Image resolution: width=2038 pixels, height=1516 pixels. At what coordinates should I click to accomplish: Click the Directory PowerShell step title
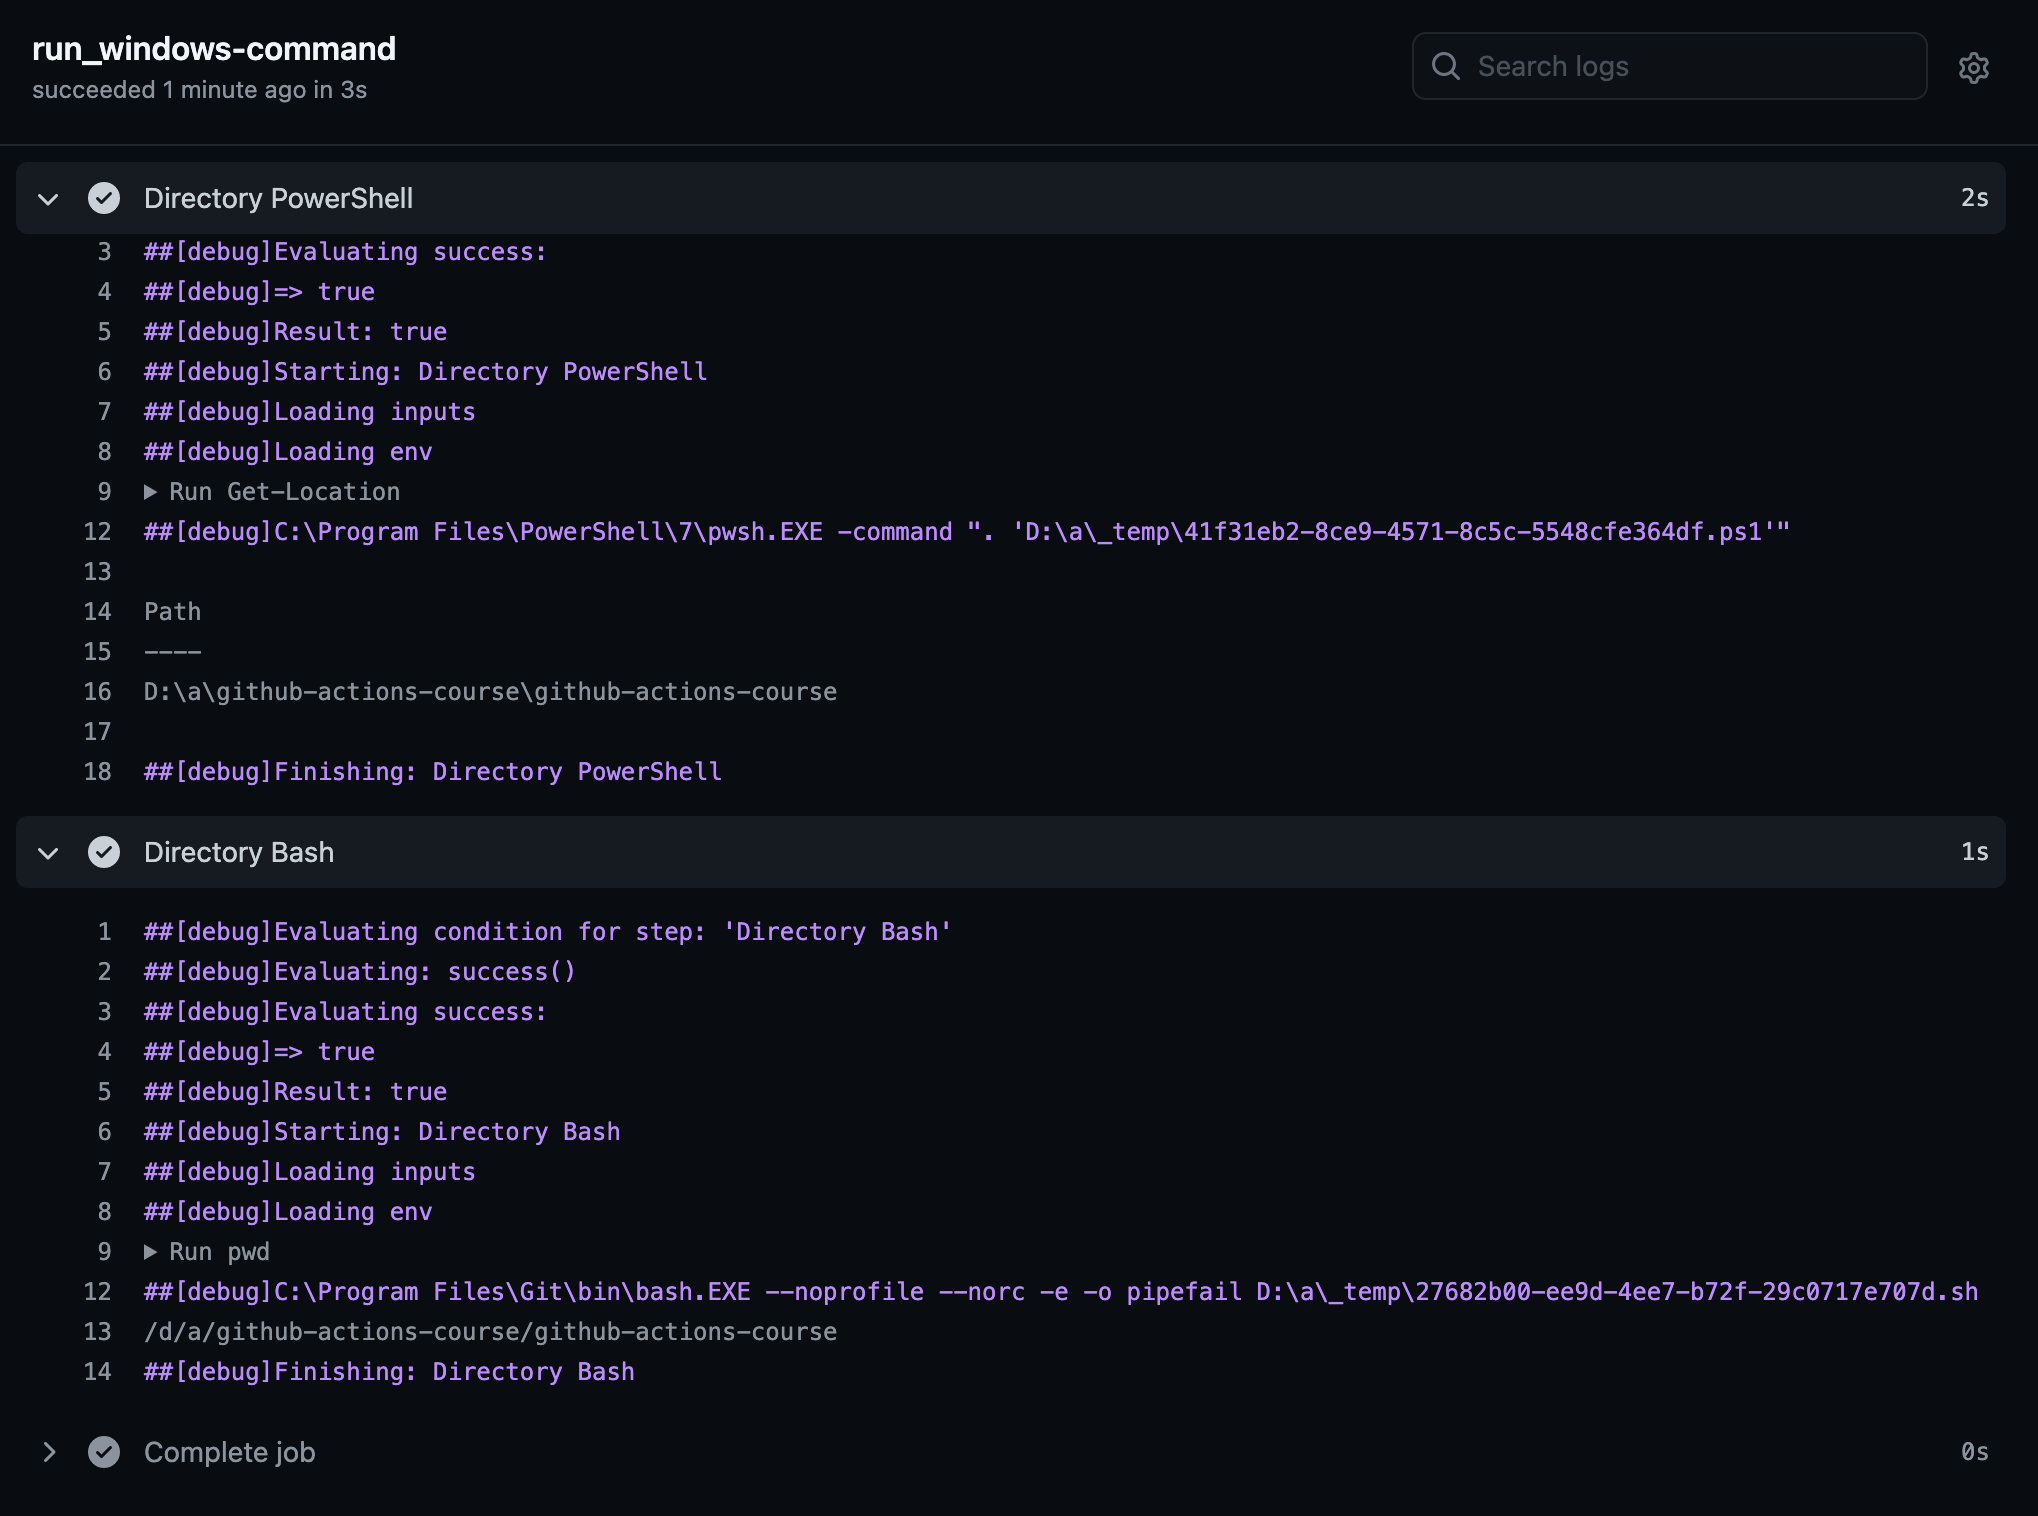click(278, 198)
